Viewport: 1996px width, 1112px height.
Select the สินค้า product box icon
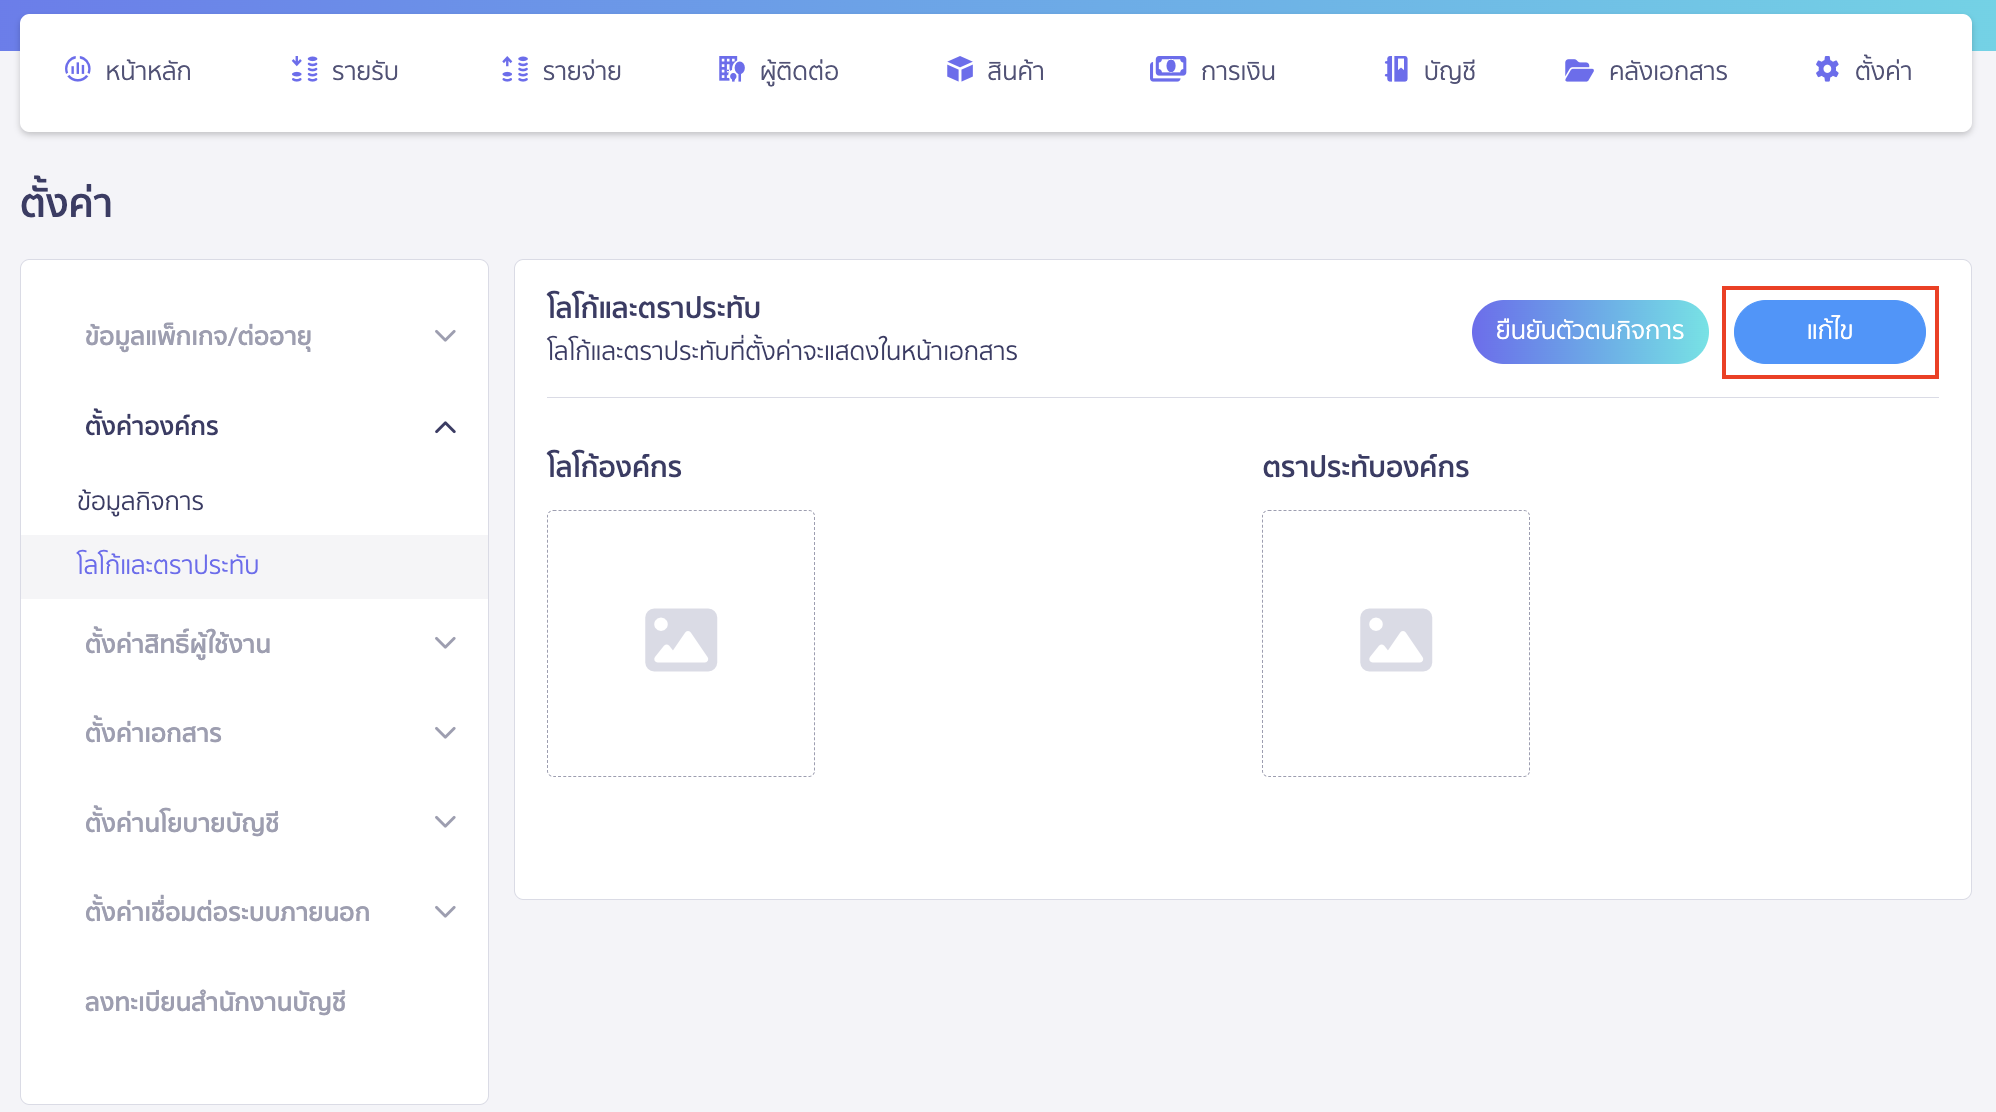[x=960, y=70]
